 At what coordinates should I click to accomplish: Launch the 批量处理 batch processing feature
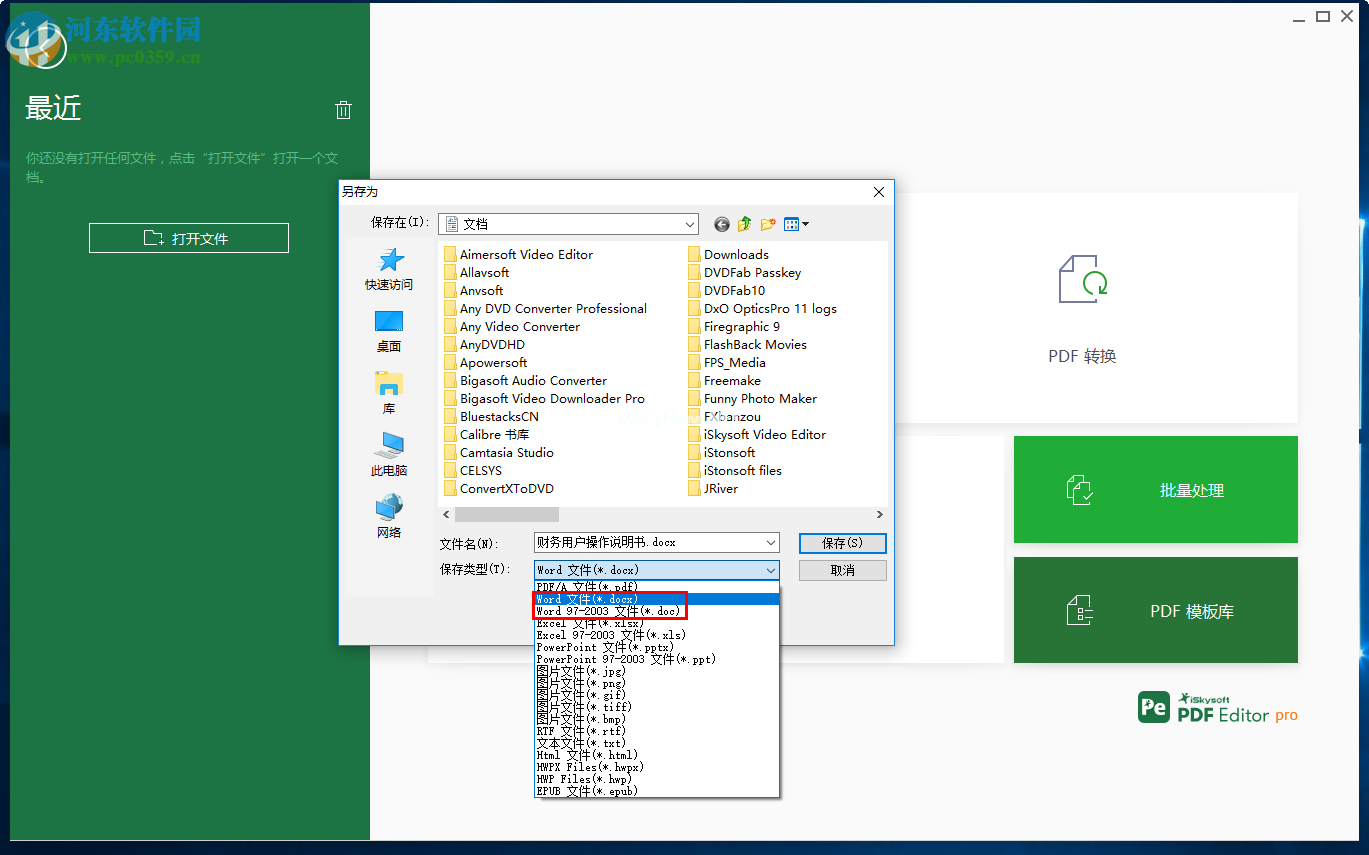[x=1155, y=489]
